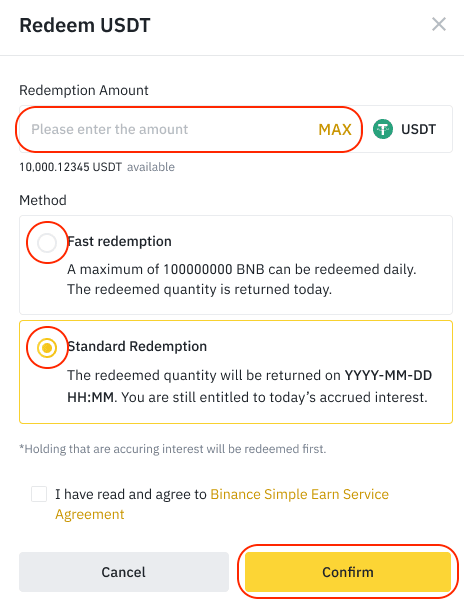Image resolution: width=464 pixels, height=605 pixels.
Task: Click the yellow Confirm button
Action: pos(348,572)
